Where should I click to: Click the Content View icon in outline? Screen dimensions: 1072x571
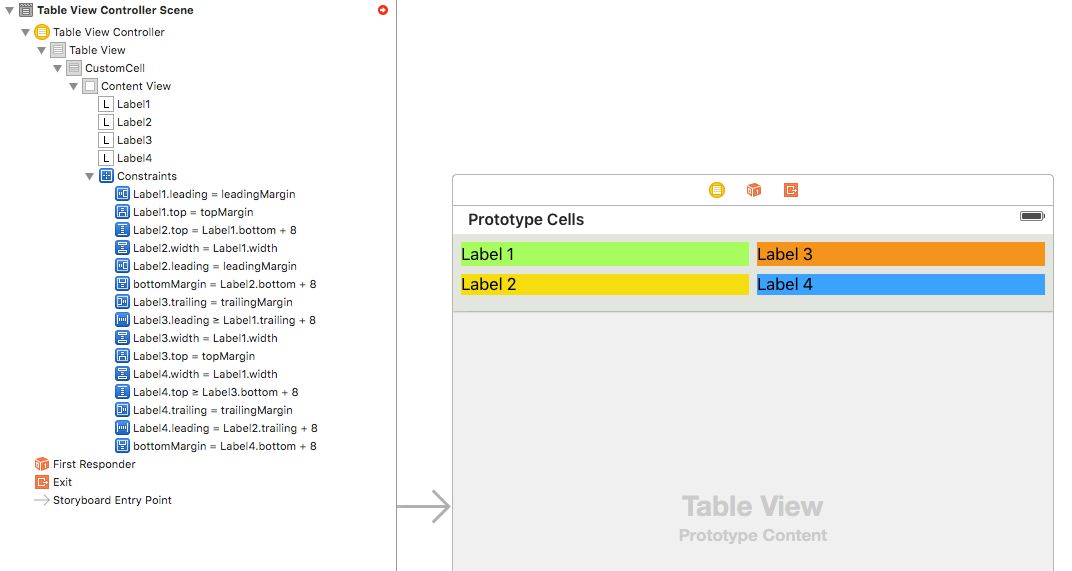tap(90, 86)
